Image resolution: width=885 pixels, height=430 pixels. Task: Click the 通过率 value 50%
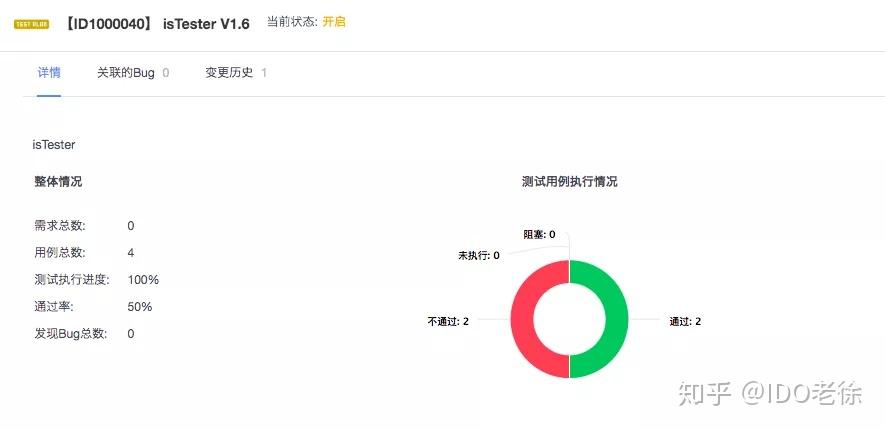[140, 307]
